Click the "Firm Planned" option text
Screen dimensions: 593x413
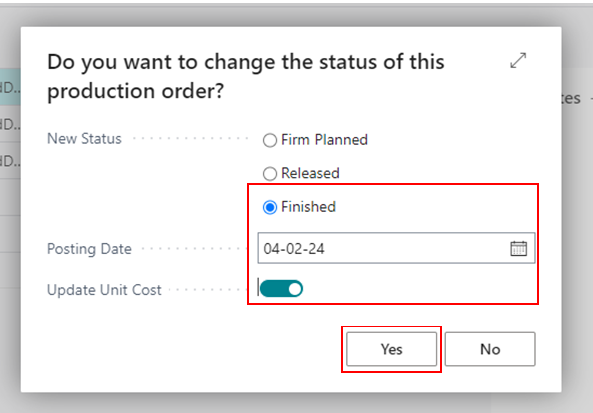click(x=324, y=140)
